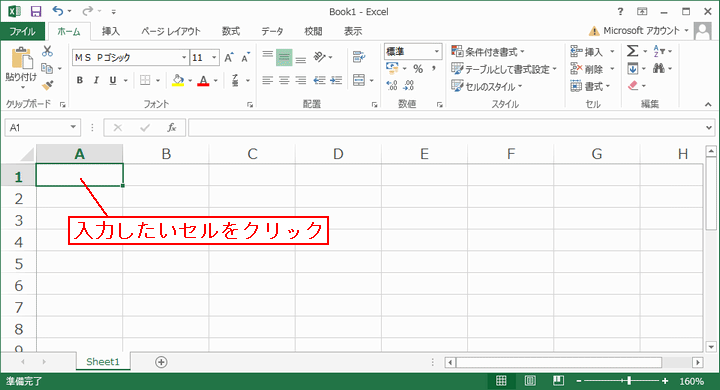Toggle Italic formatting
The image size is (720, 390).
coord(96,80)
